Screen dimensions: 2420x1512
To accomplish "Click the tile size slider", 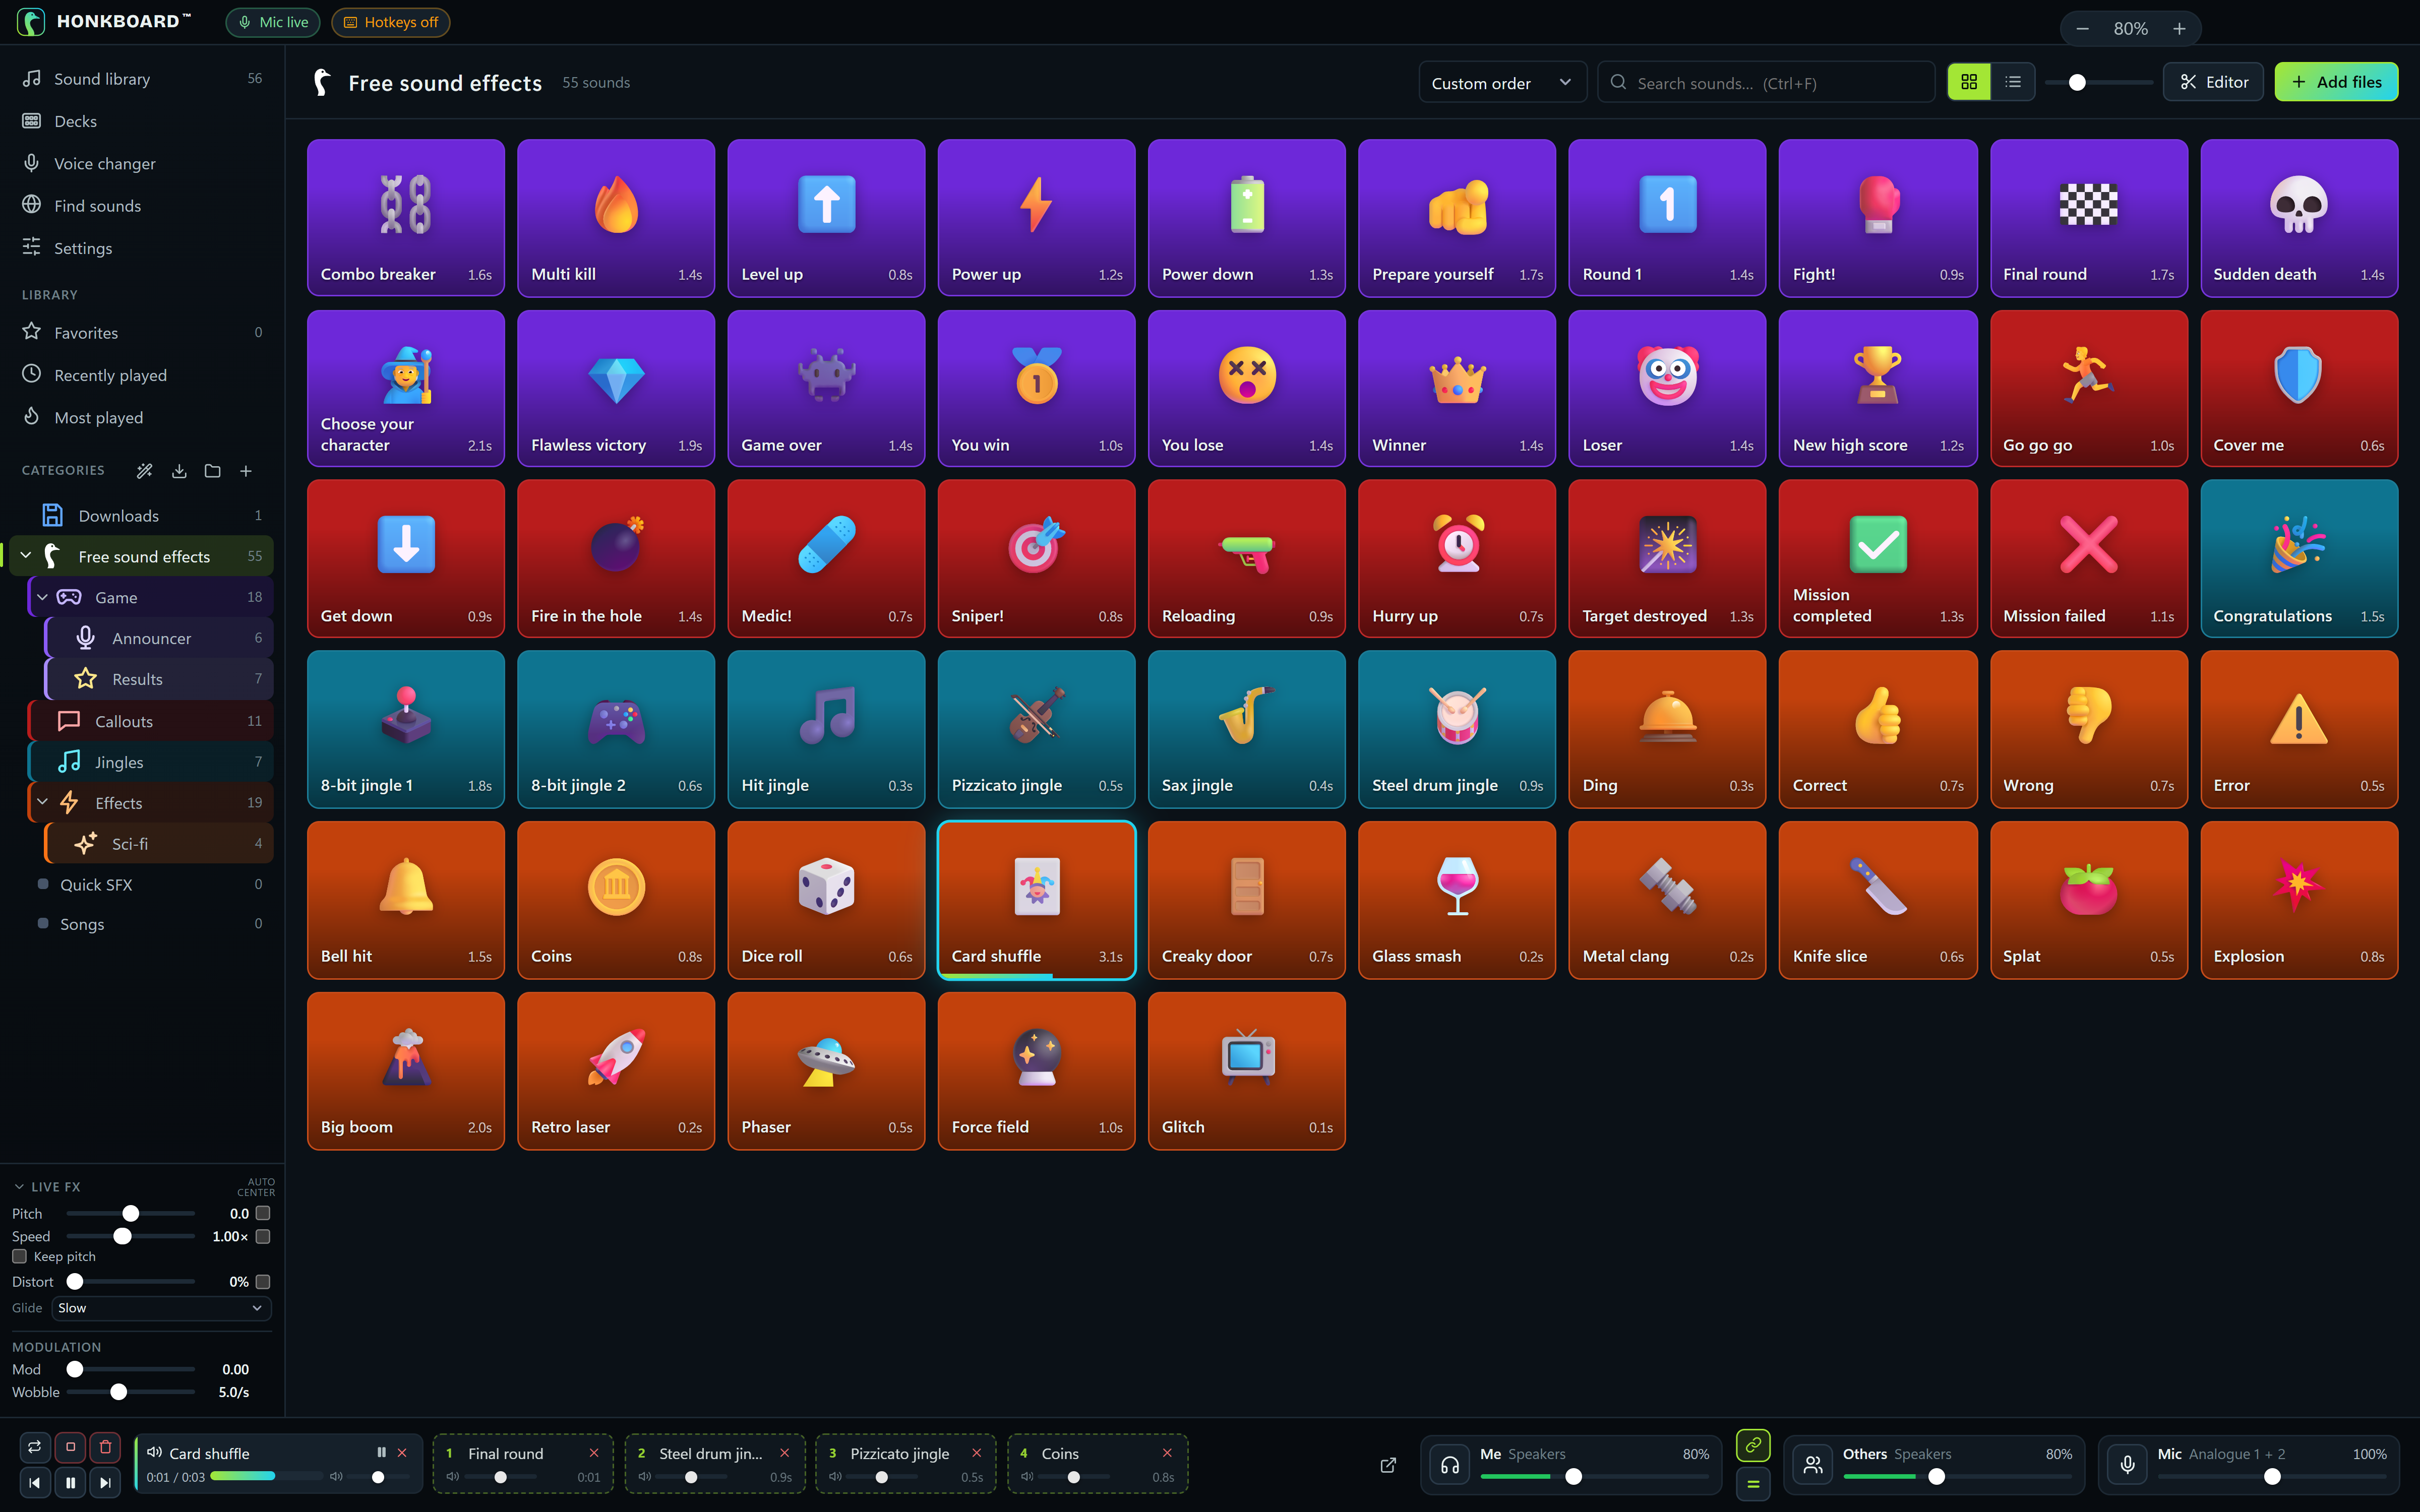I will coord(2099,82).
